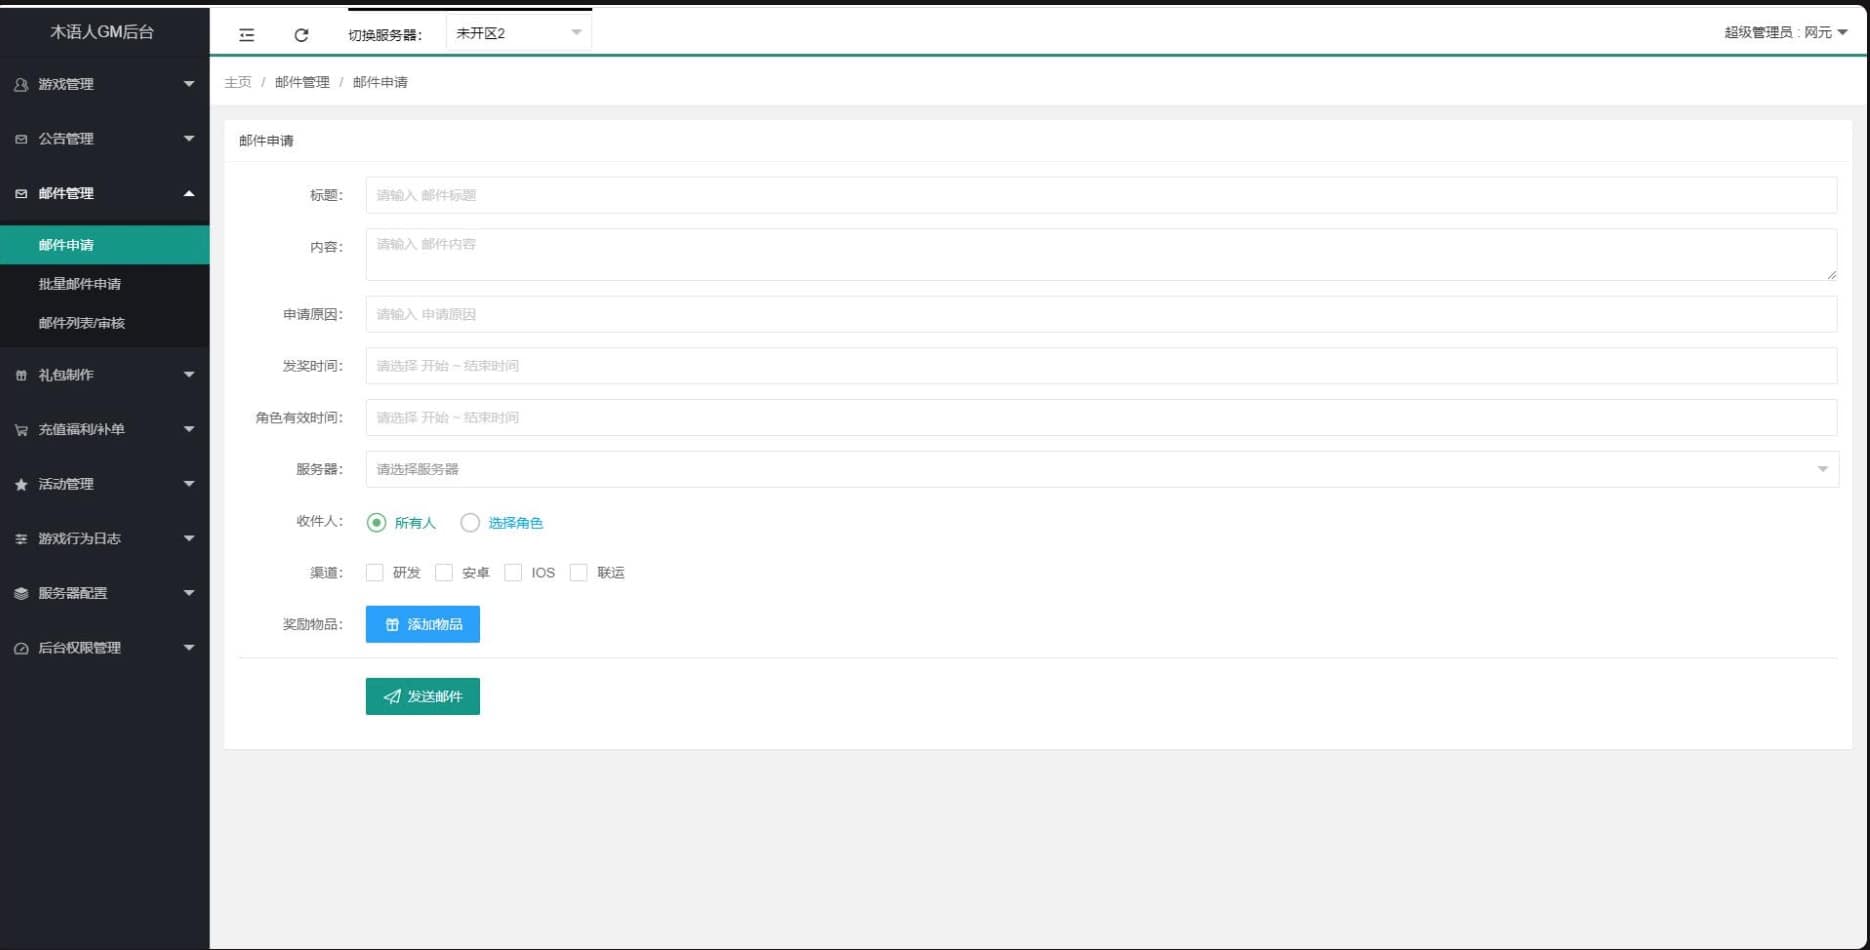Check the 安卓 channel checkbox
The width and height of the screenshot is (1870, 950).
[x=444, y=573]
